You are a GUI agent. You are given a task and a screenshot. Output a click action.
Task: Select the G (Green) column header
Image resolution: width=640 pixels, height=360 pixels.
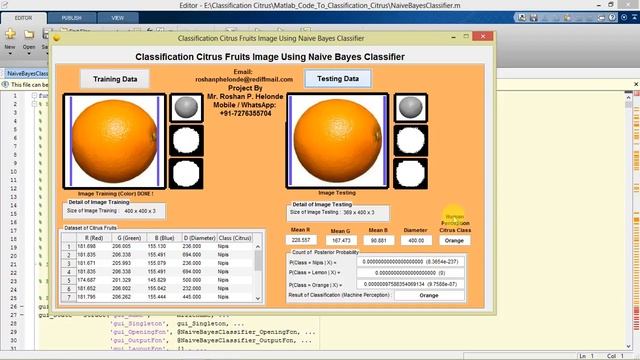point(129,238)
